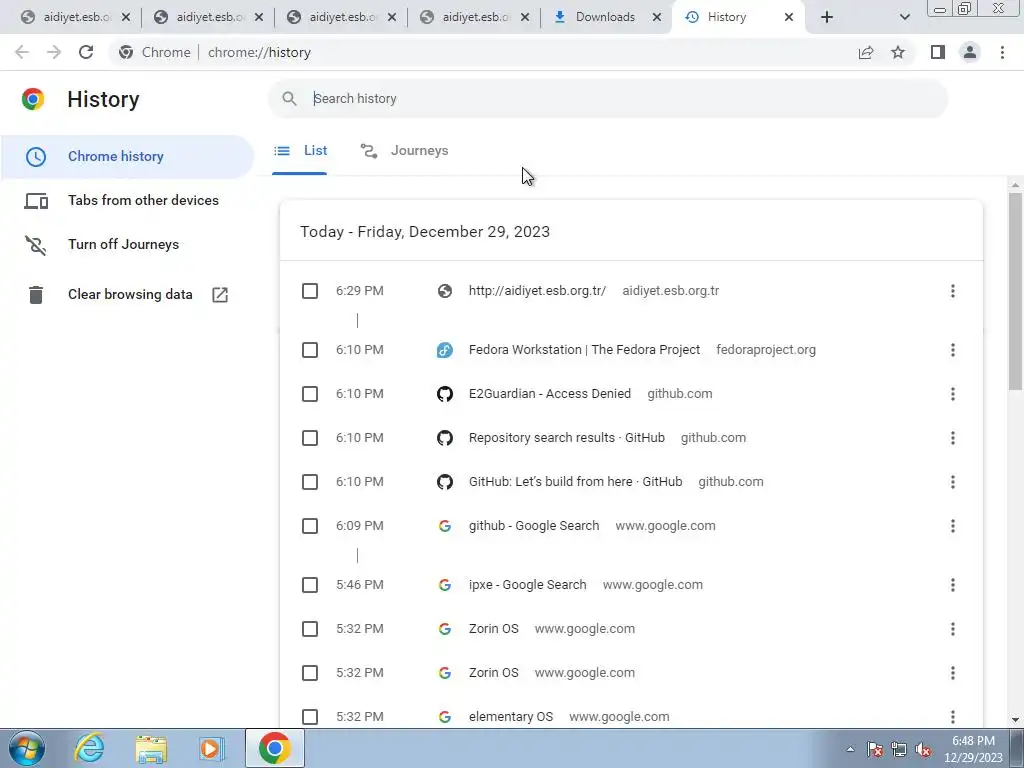This screenshot has height=768, width=1024.
Task: Click the vertical scrollbar thumb of the history list
Action: point(1015,291)
